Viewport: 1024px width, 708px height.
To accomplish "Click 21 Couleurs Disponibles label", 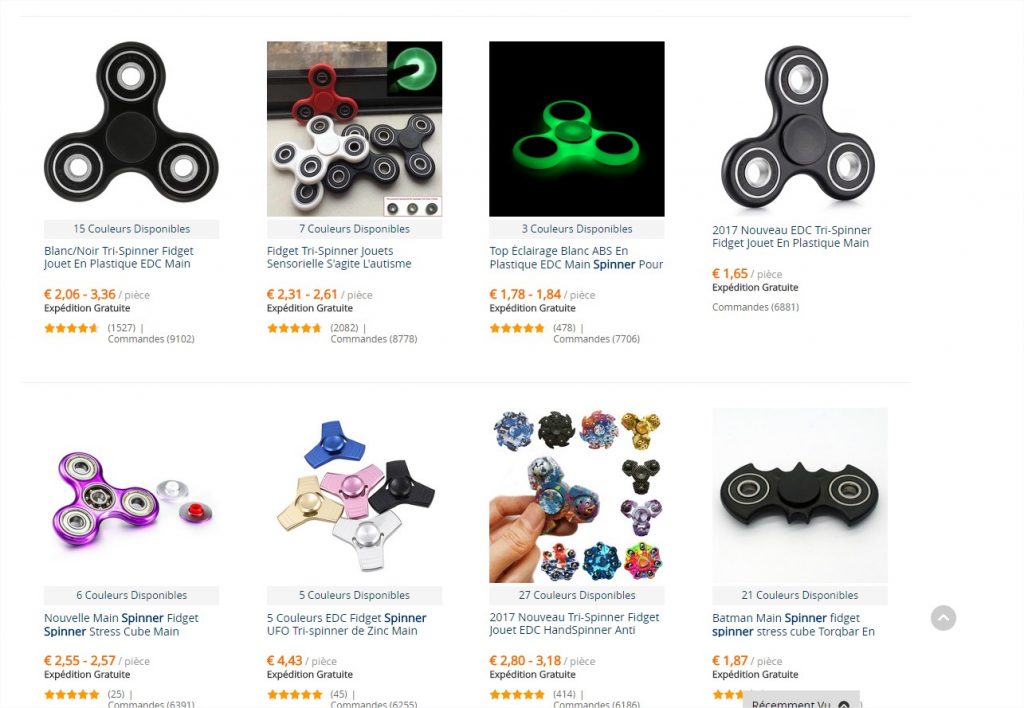I will (800, 596).
